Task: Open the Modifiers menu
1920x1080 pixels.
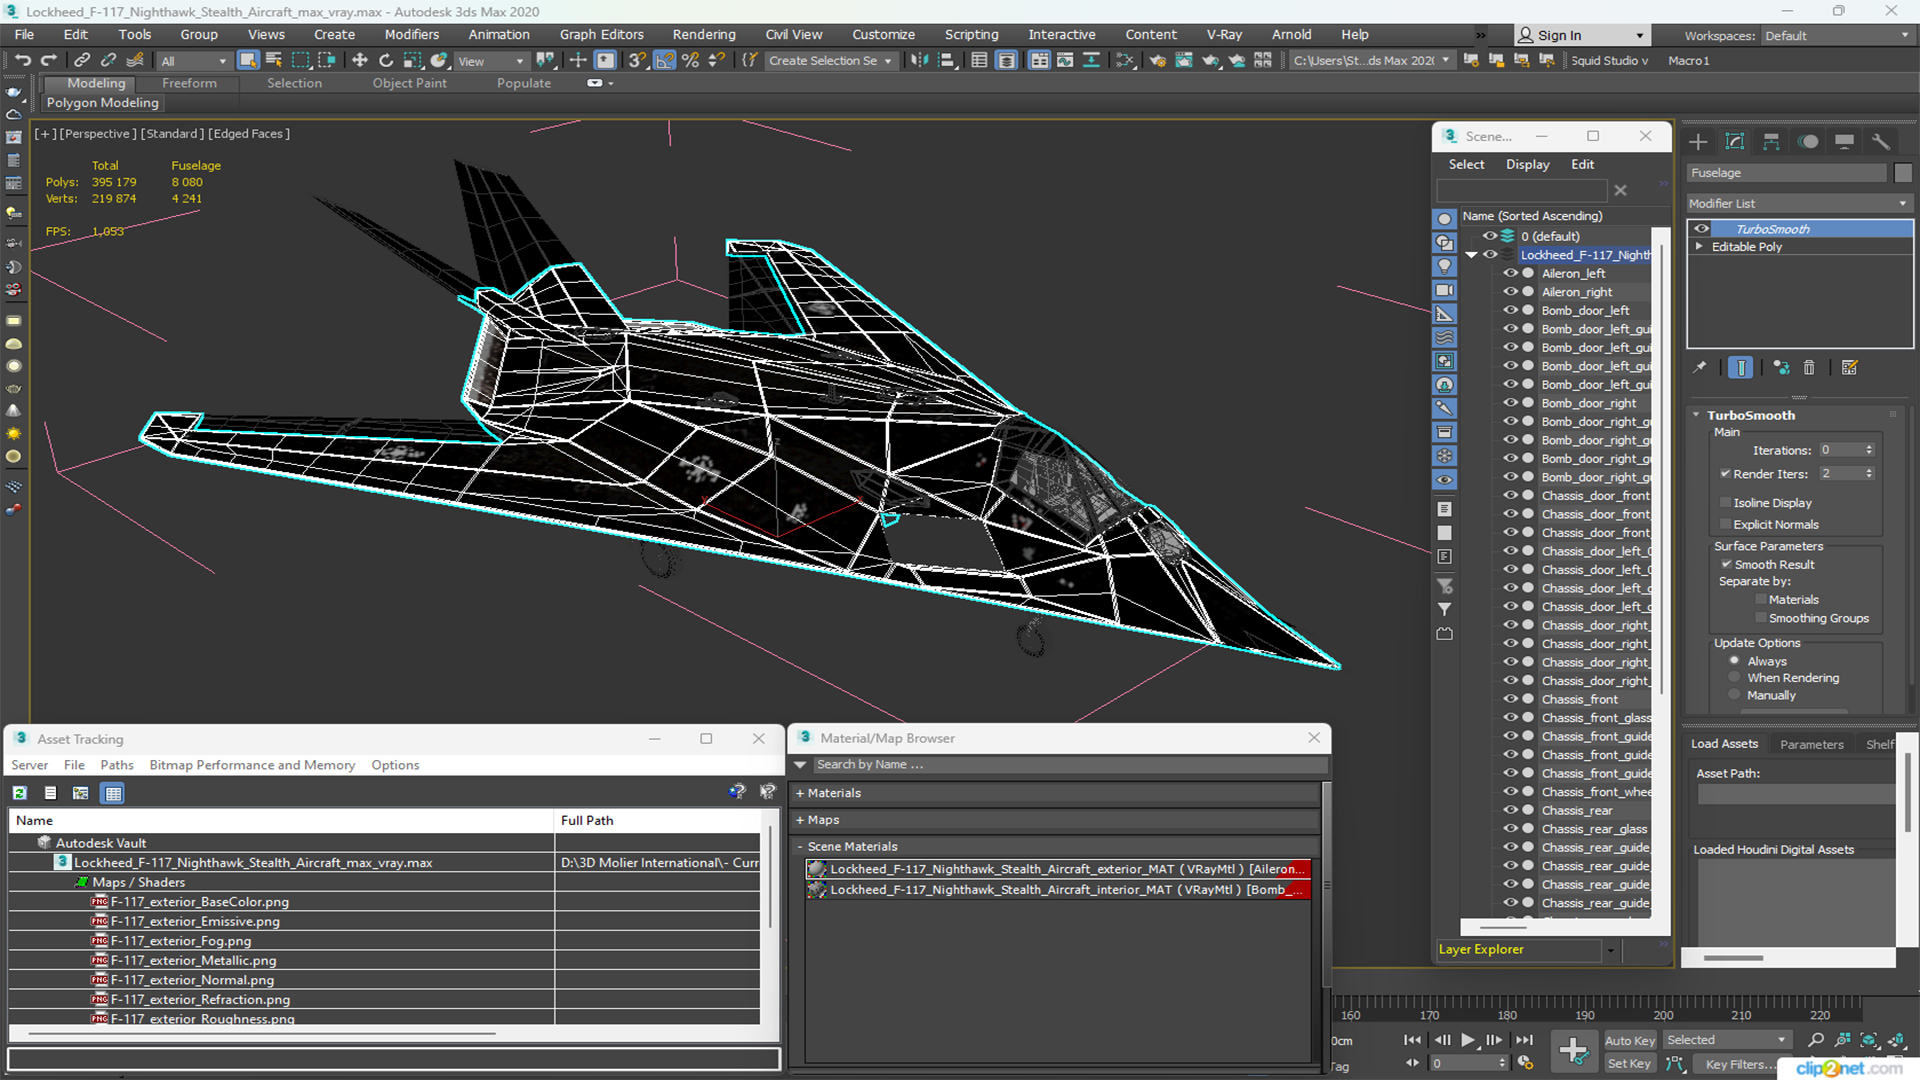Action: (x=412, y=34)
